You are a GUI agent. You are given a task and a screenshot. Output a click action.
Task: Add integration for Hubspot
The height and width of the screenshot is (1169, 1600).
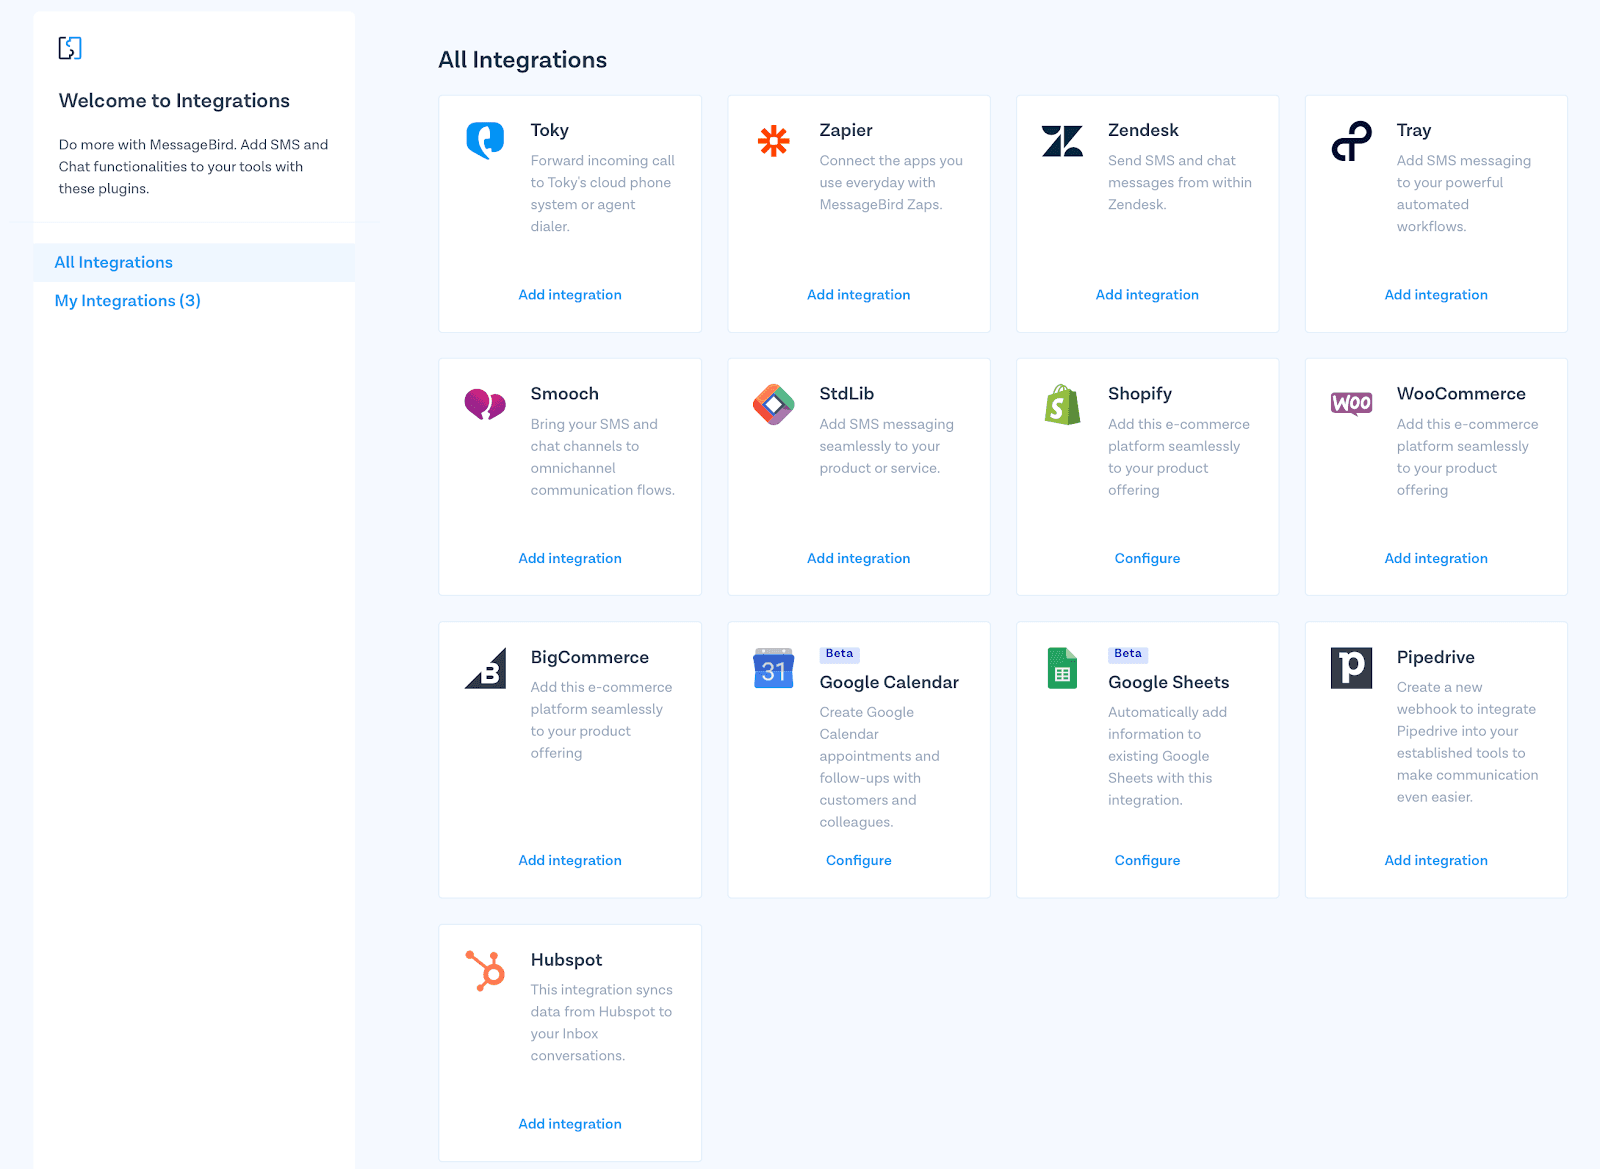pos(570,1124)
